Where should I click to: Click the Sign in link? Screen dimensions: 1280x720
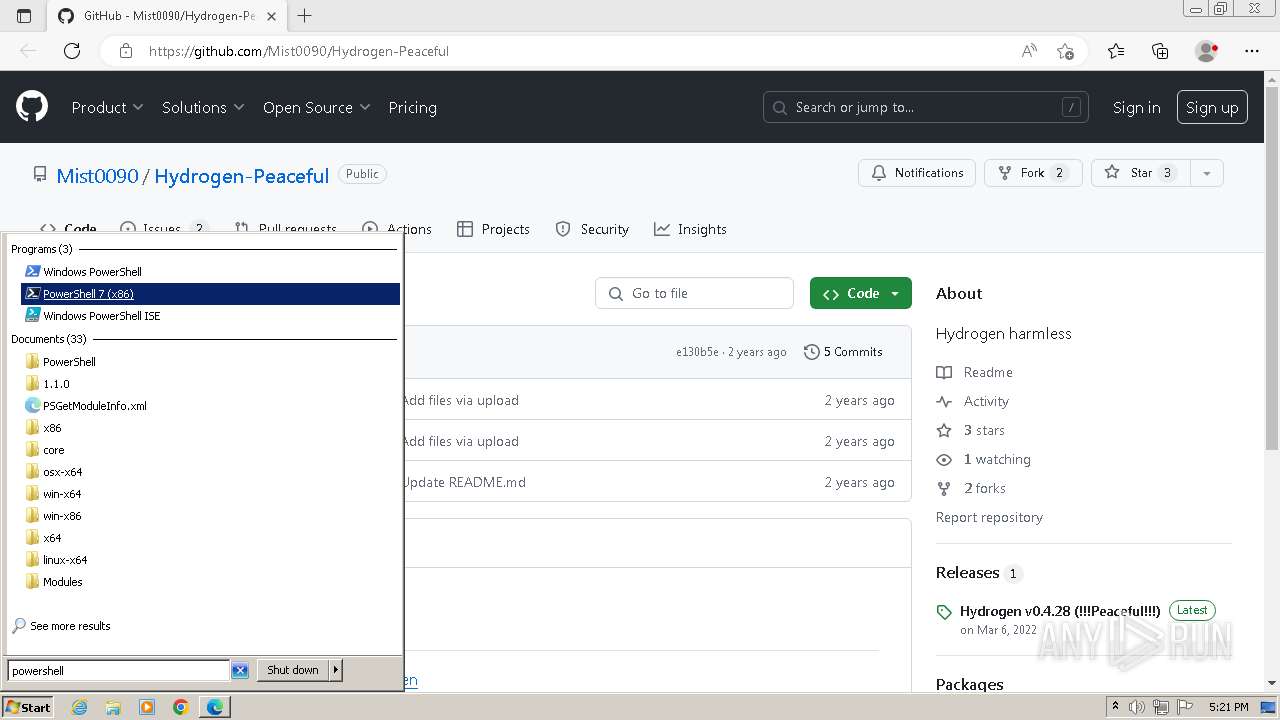click(x=1136, y=107)
